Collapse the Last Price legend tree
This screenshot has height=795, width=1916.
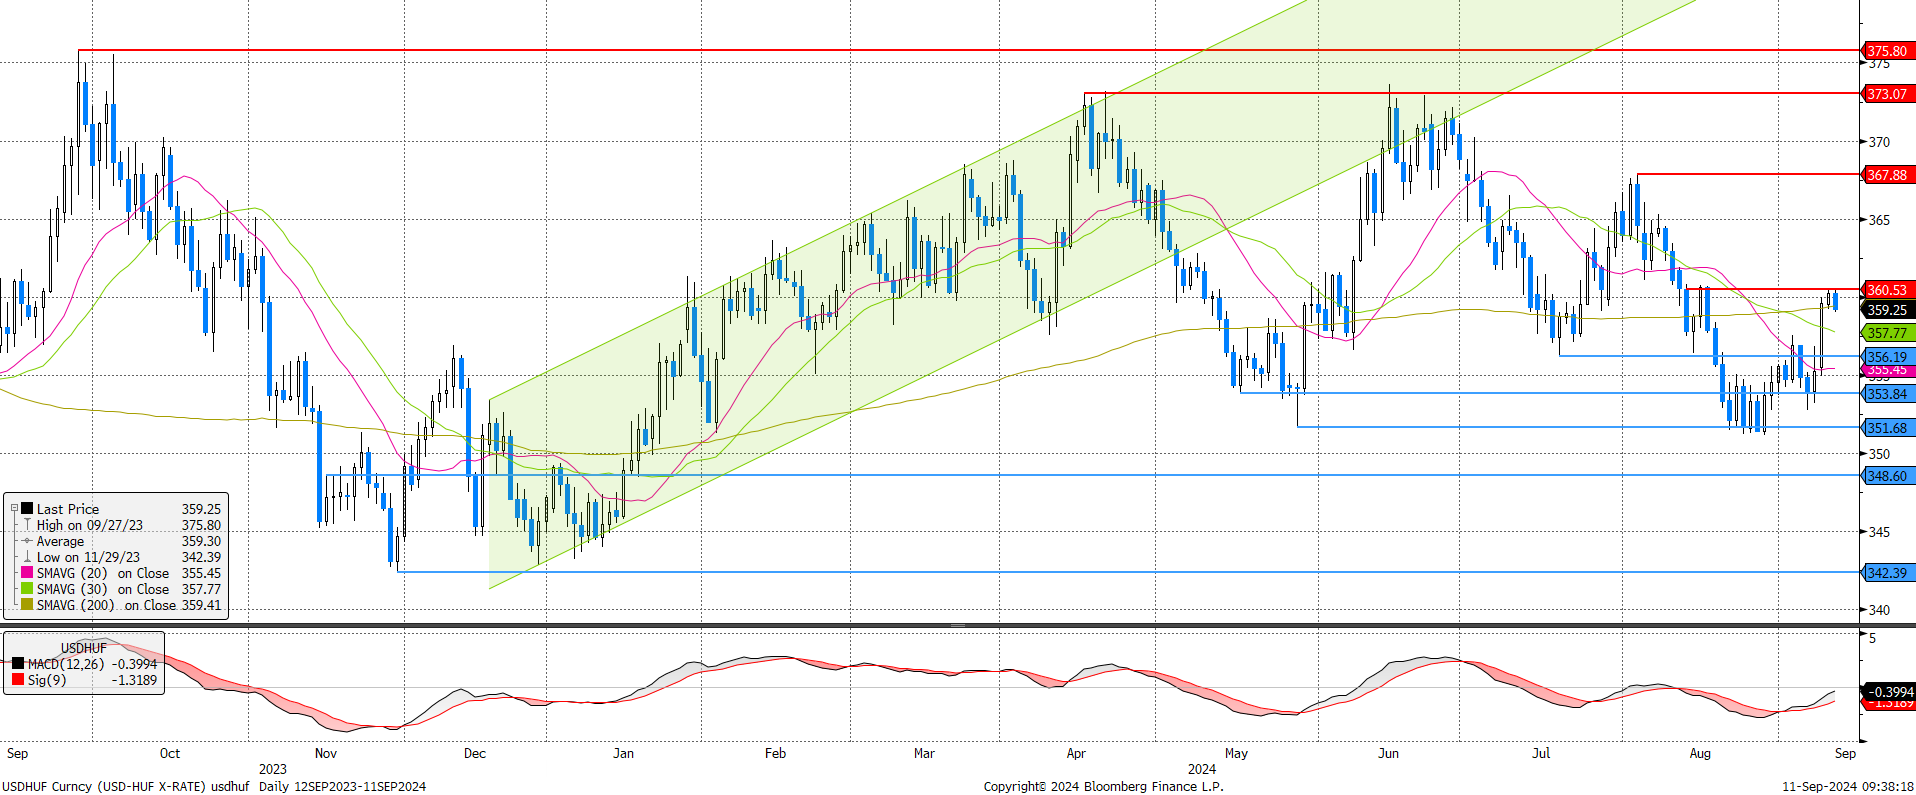click(14, 508)
